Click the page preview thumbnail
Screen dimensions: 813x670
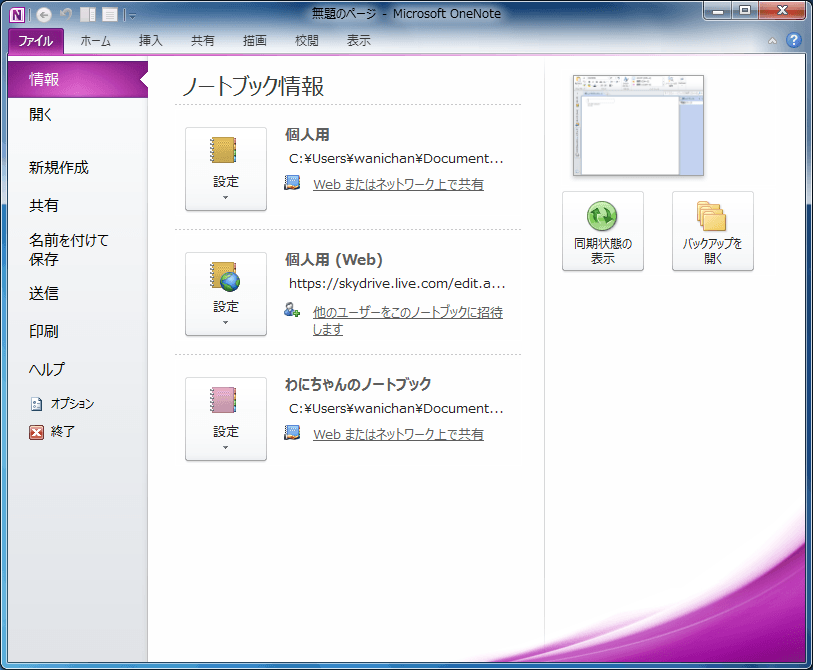pos(638,125)
